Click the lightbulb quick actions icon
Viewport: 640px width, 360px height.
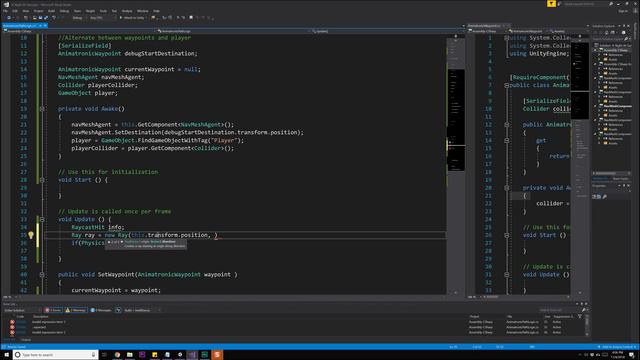pos(31,235)
